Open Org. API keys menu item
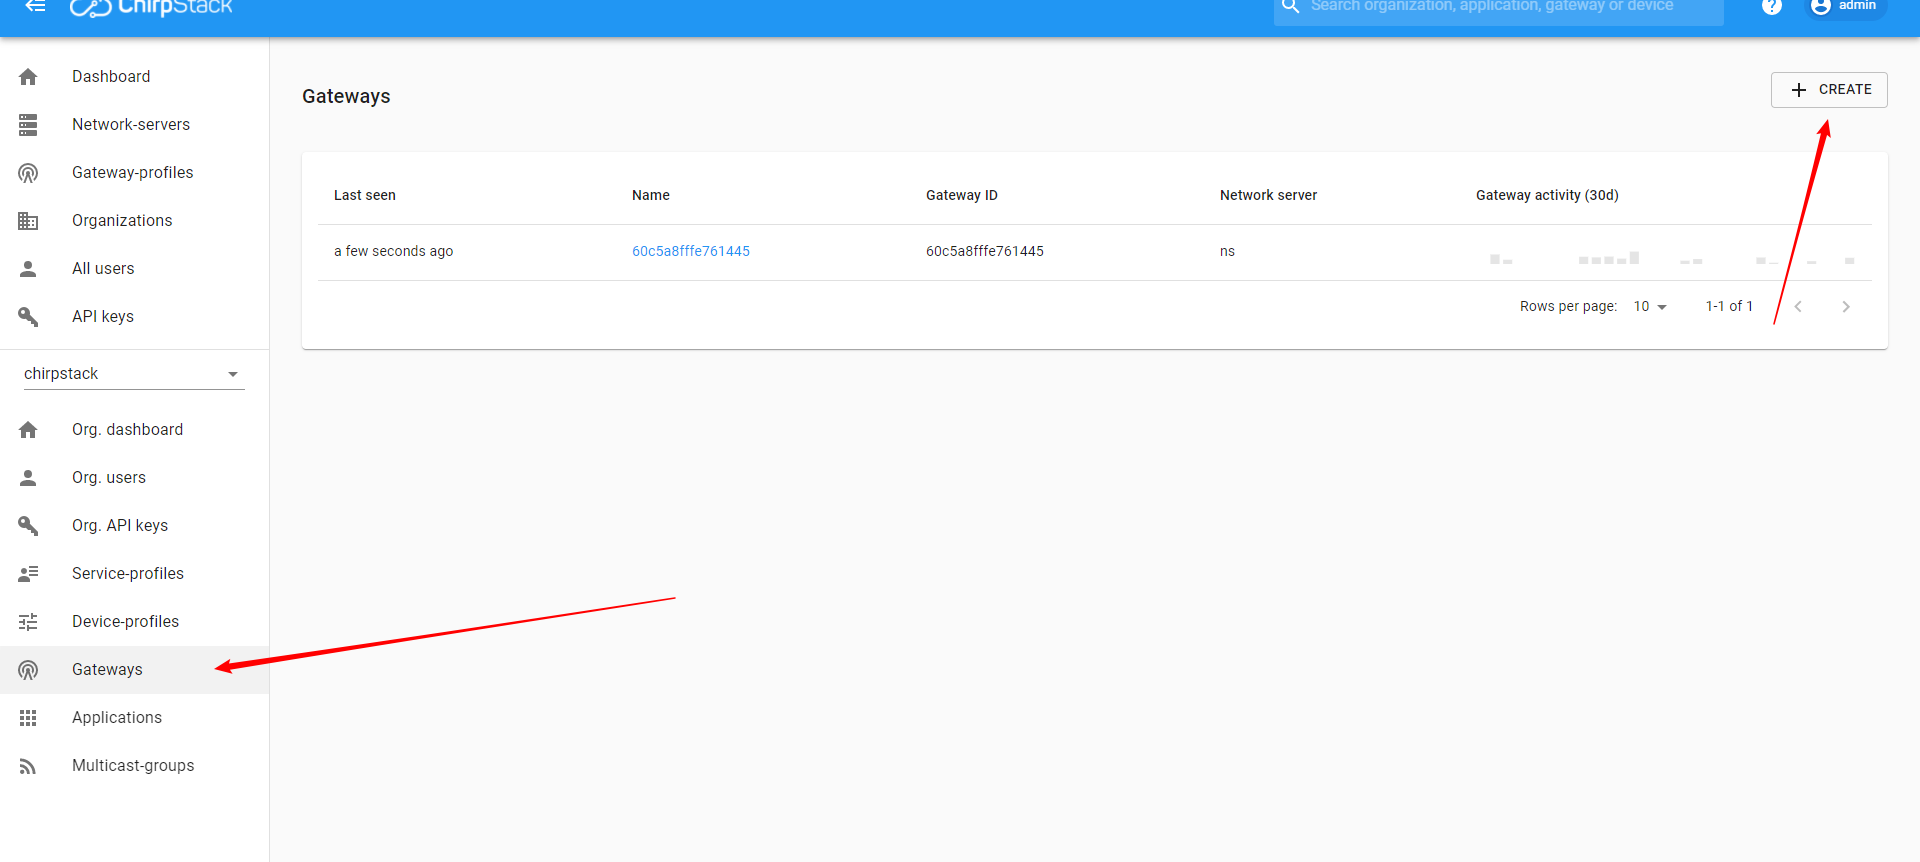The height and width of the screenshot is (862, 1920). tap(134, 526)
